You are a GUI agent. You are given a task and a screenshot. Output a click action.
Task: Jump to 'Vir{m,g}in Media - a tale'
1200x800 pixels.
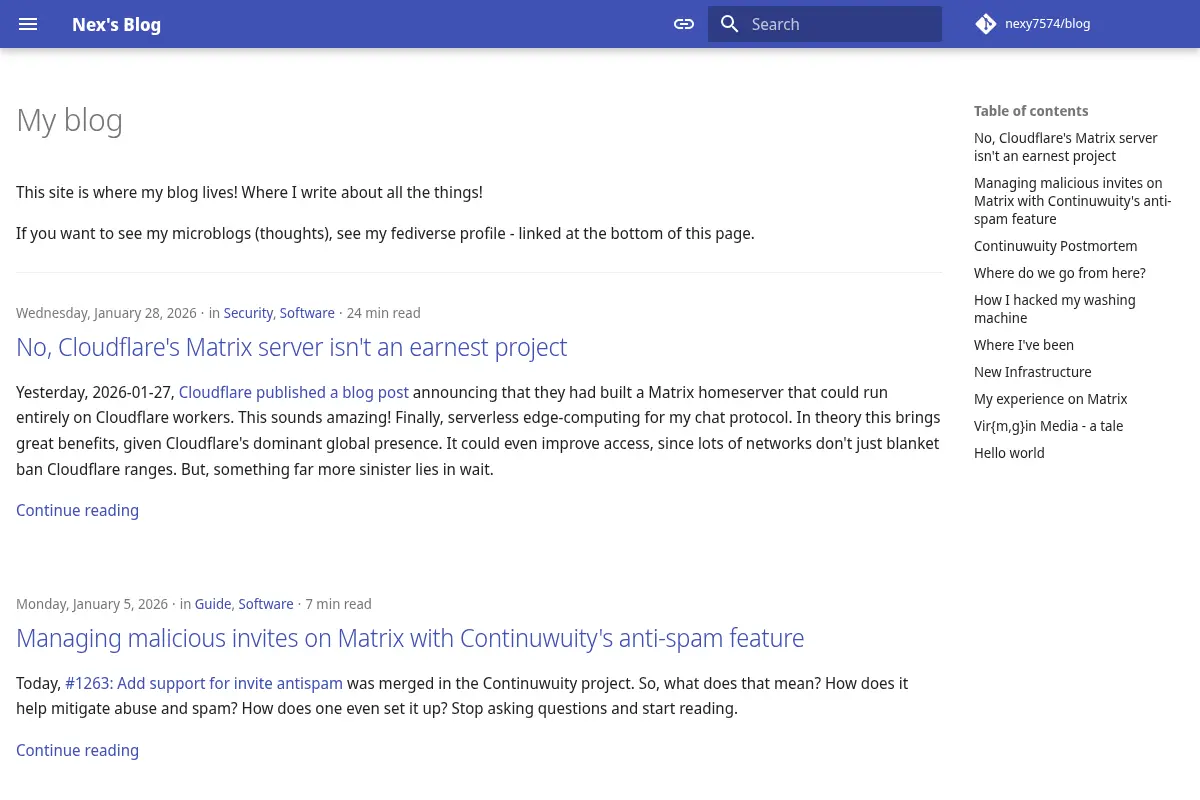point(1049,426)
